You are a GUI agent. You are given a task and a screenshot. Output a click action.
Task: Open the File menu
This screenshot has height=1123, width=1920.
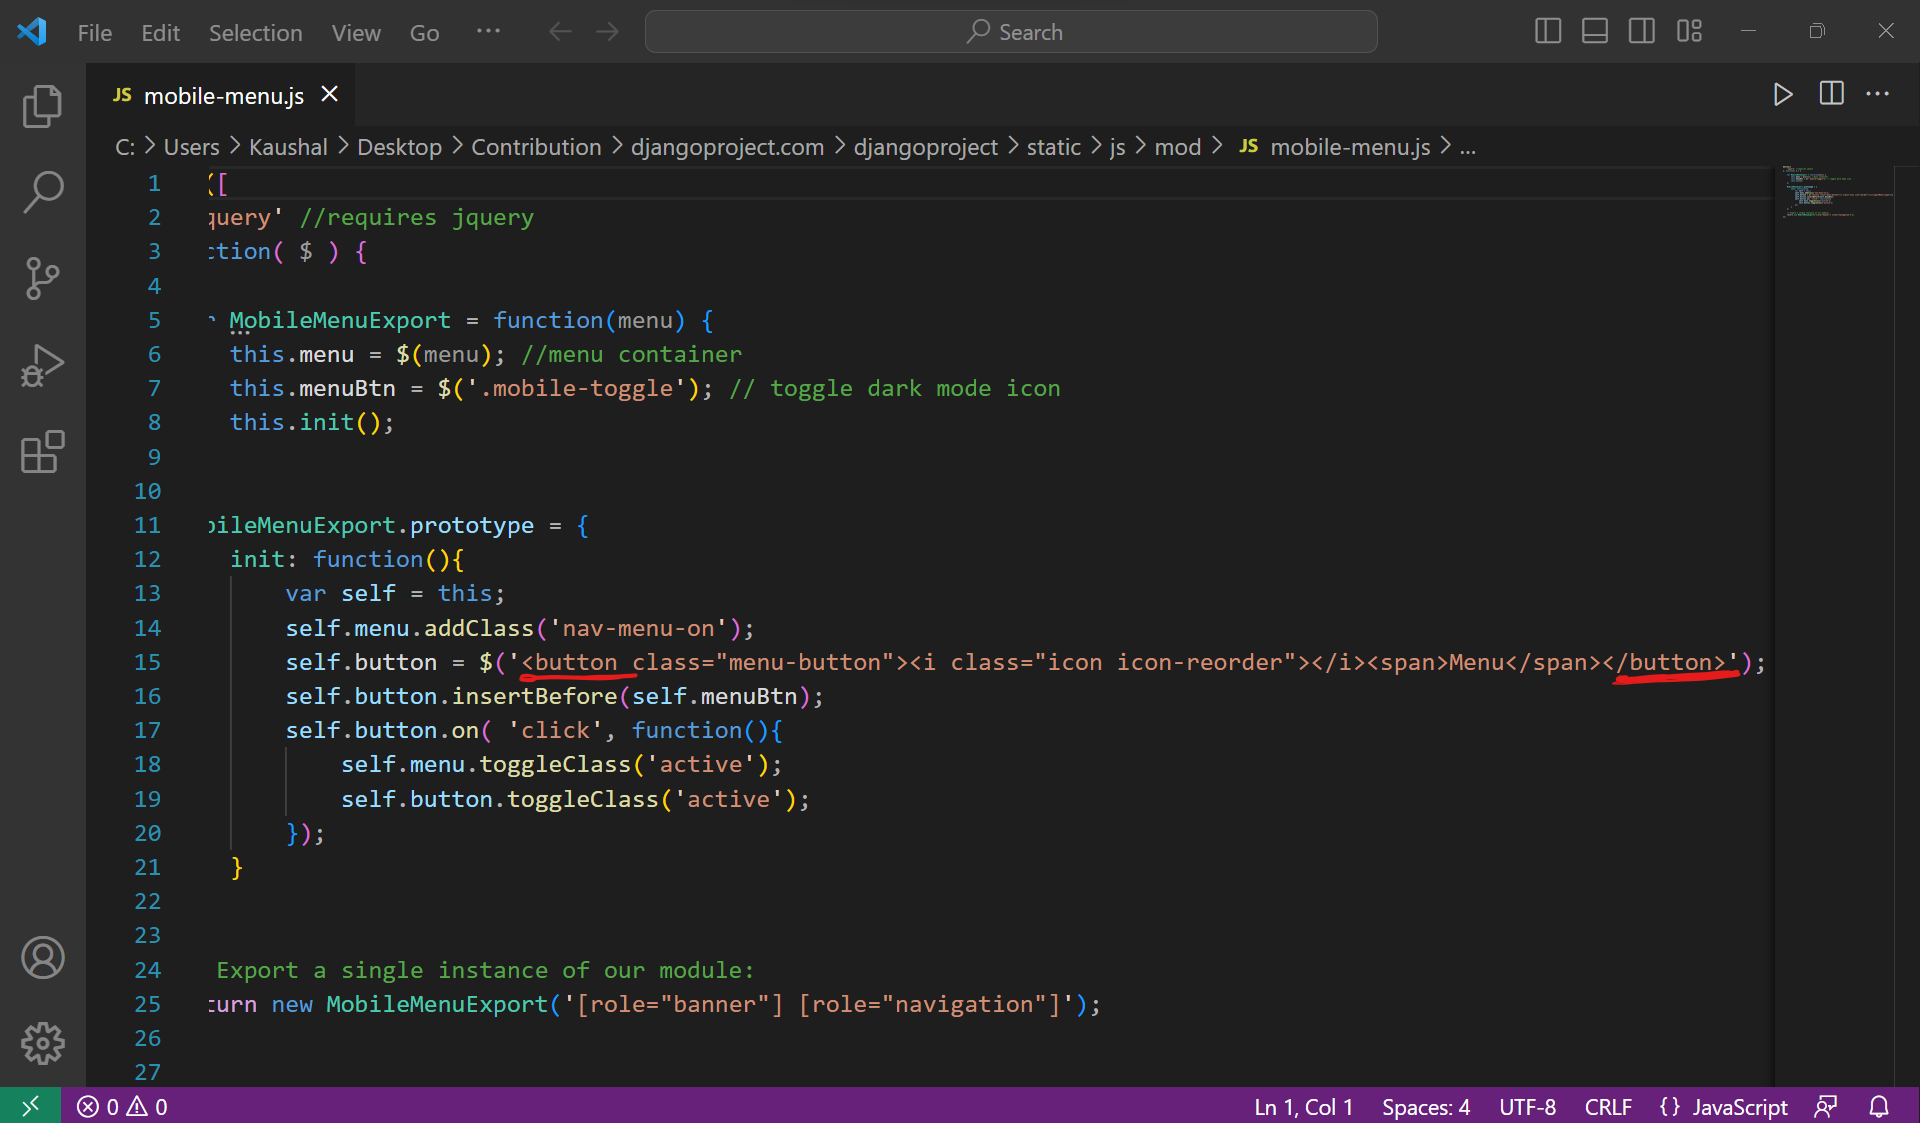pos(93,32)
